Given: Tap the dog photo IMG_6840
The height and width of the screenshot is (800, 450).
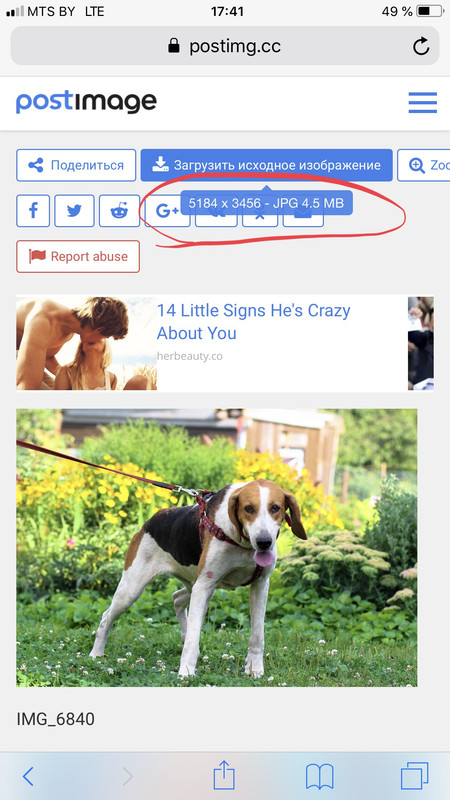Looking at the screenshot, I should 217,547.
